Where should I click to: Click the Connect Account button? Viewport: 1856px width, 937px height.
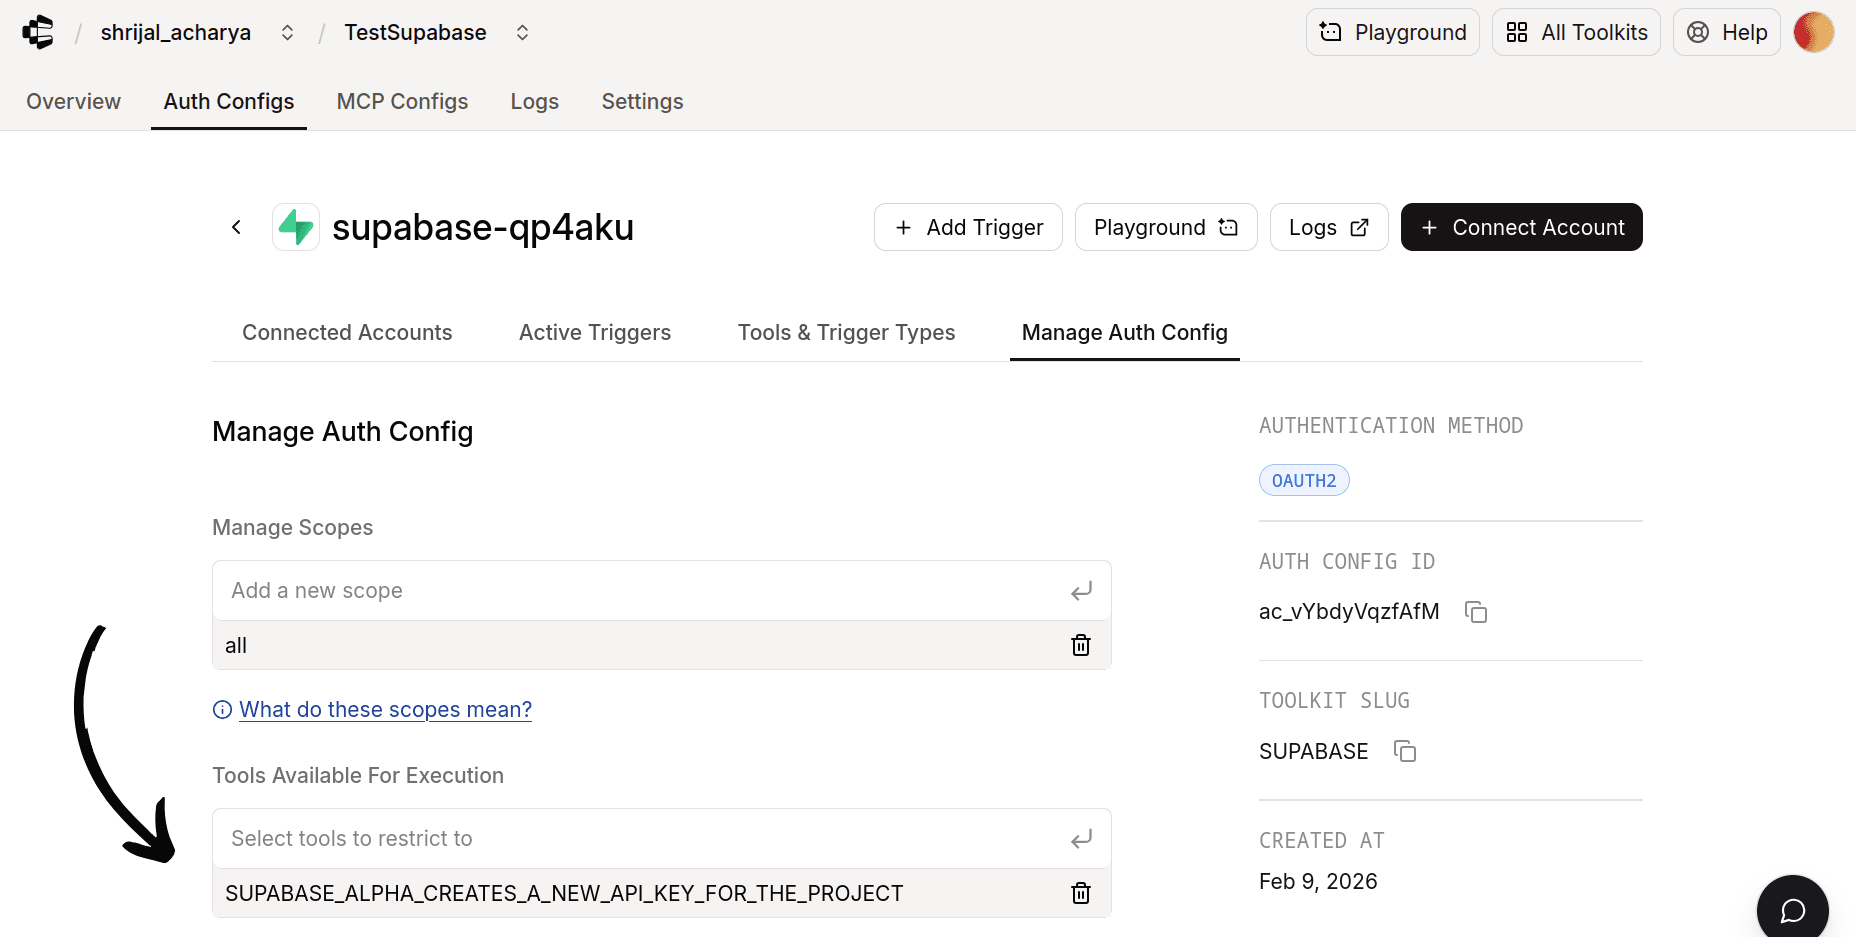point(1521,227)
